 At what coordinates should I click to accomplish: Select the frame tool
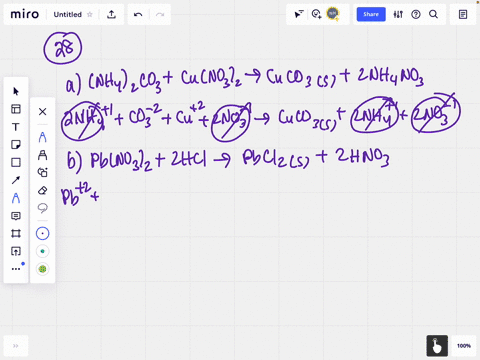pyautogui.click(x=16, y=233)
